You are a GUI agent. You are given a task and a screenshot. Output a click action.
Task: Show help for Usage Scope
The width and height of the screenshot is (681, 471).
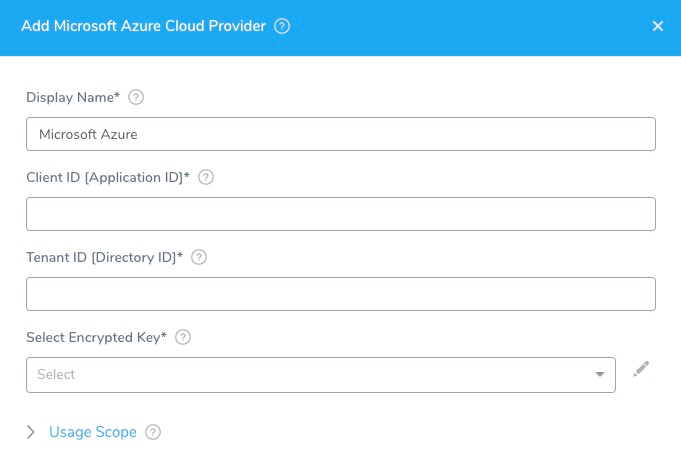click(153, 432)
